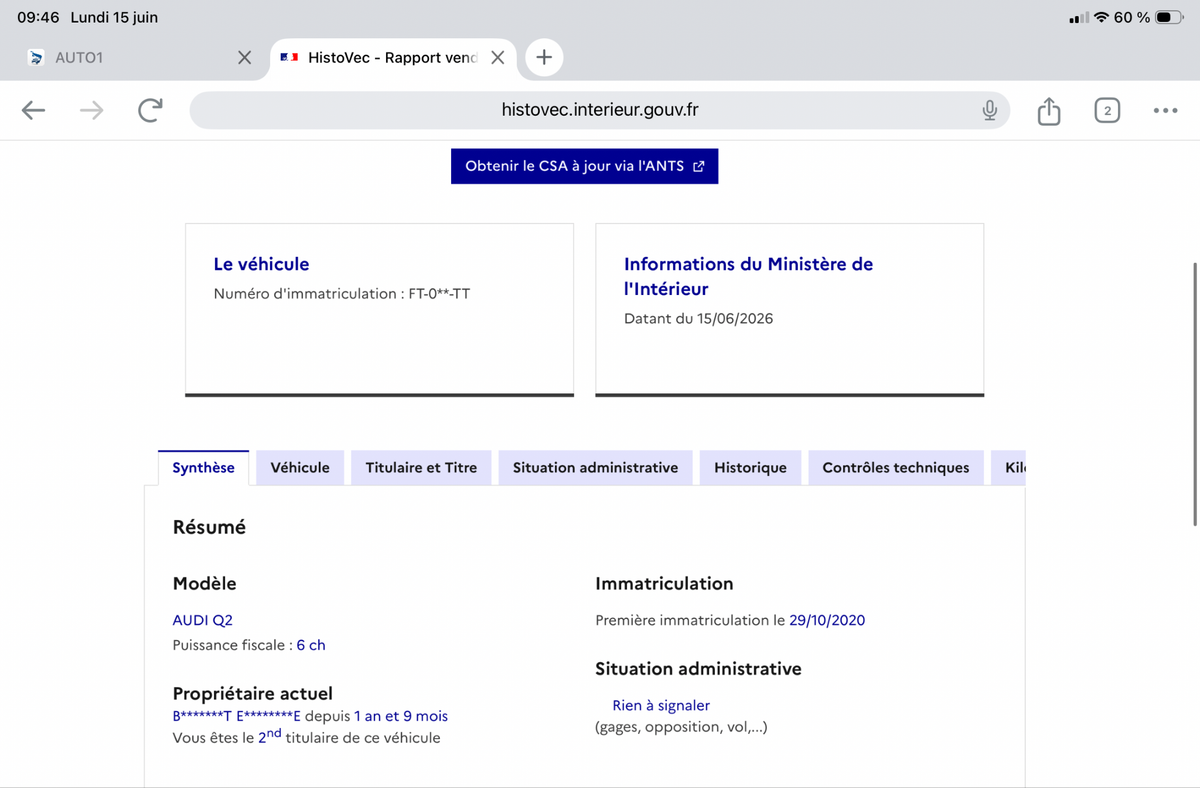The image size is (1200, 788).
Task: Select the Titulaire et Titre tab
Action: [421, 468]
